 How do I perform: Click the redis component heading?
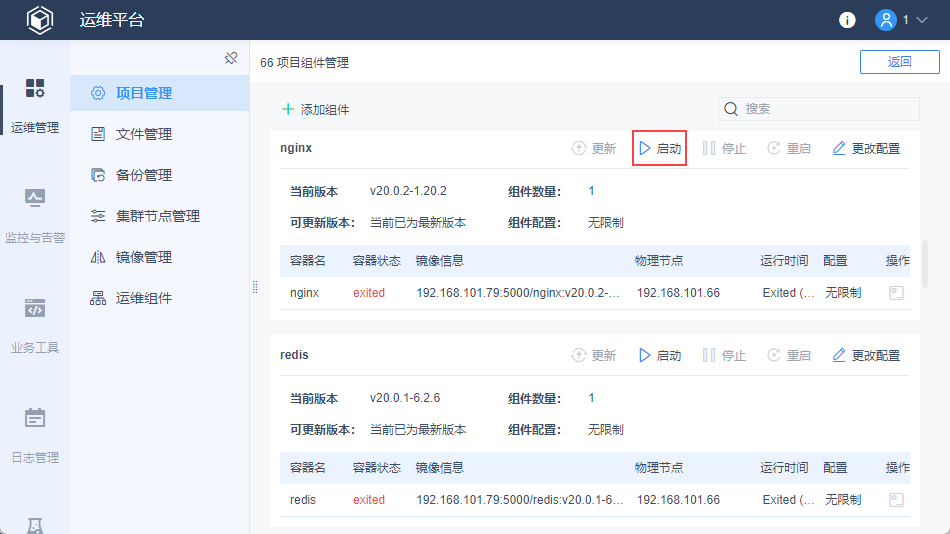coord(294,355)
